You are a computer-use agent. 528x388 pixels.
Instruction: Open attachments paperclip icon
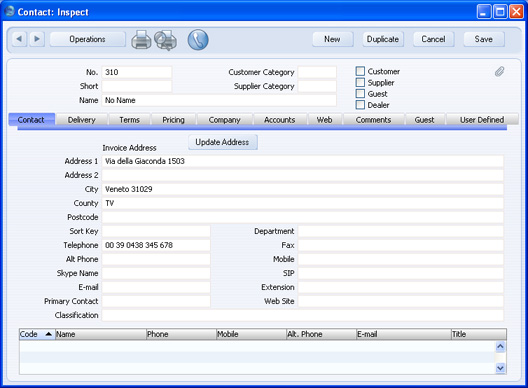(x=499, y=71)
